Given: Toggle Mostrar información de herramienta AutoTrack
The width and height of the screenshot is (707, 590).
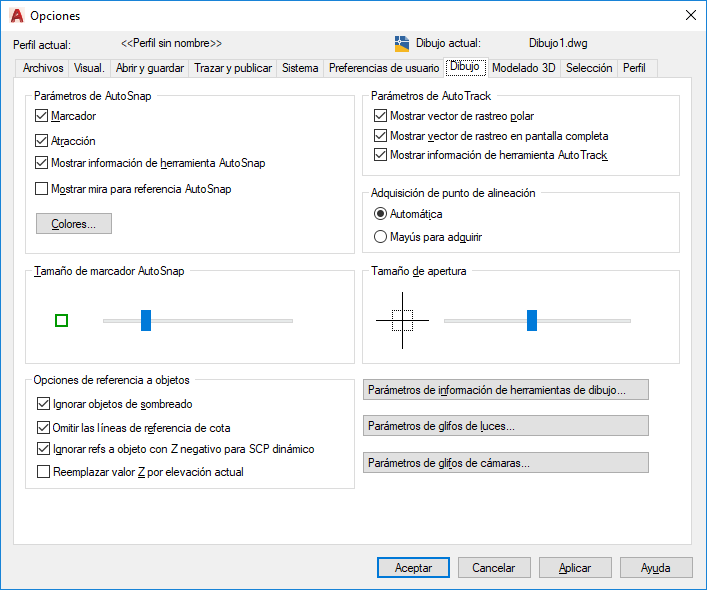Looking at the screenshot, I should click(380, 155).
